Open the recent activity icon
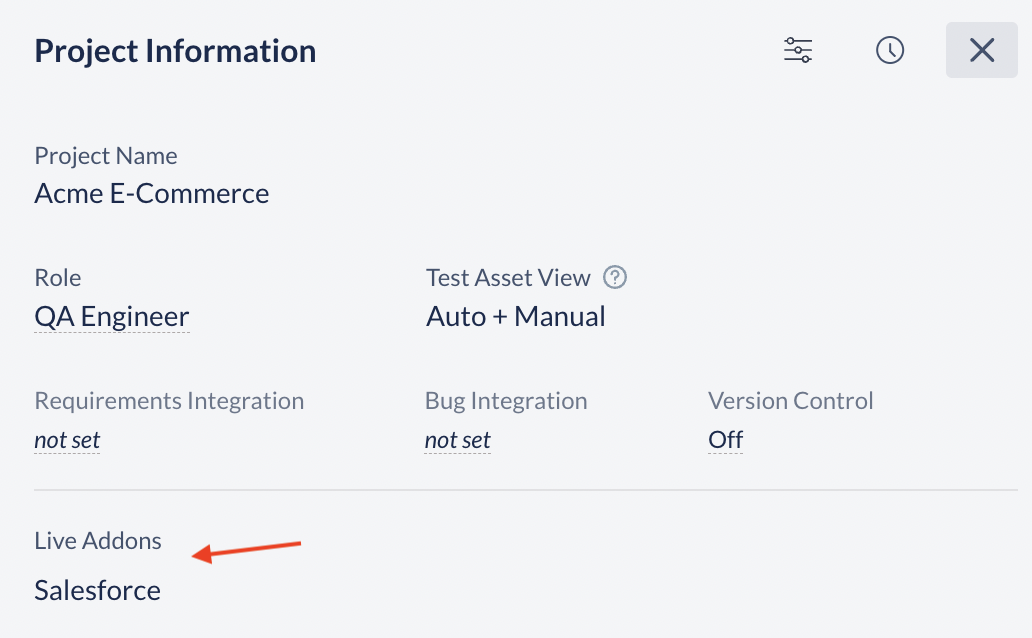 point(889,50)
